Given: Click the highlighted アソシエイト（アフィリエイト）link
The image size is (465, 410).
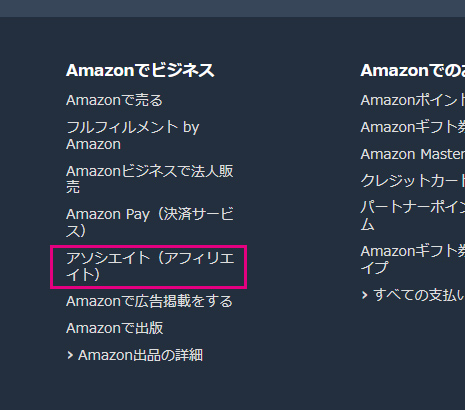Looking at the screenshot, I should (x=150, y=266).
